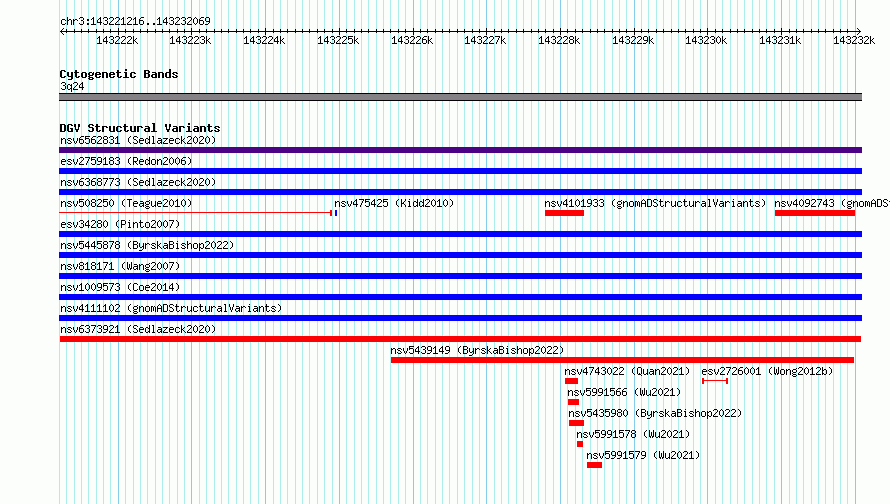This screenshot has height=504, width=890.
Task: Open the nsv4111102 (gnomADStructuralVariants) label
Action: (171, 308)
